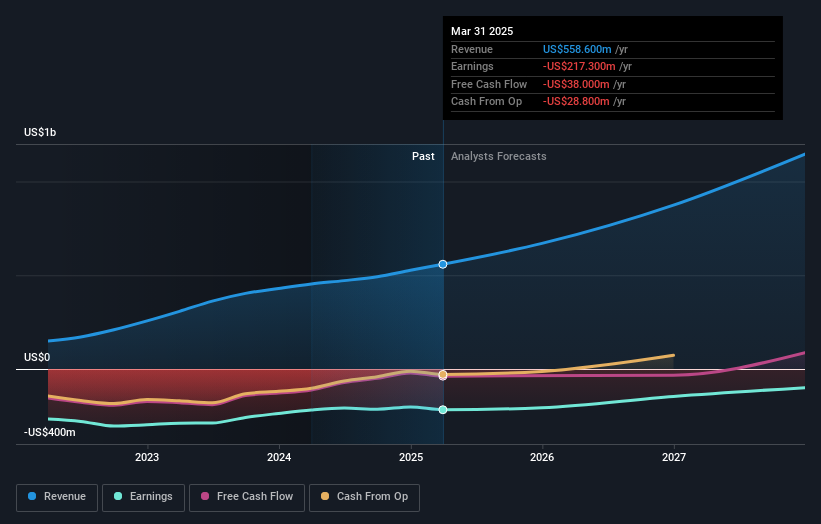Click the blue Revenue legend dot
Image resolution: width=821 pixels, height=524 pixels.
32,496
